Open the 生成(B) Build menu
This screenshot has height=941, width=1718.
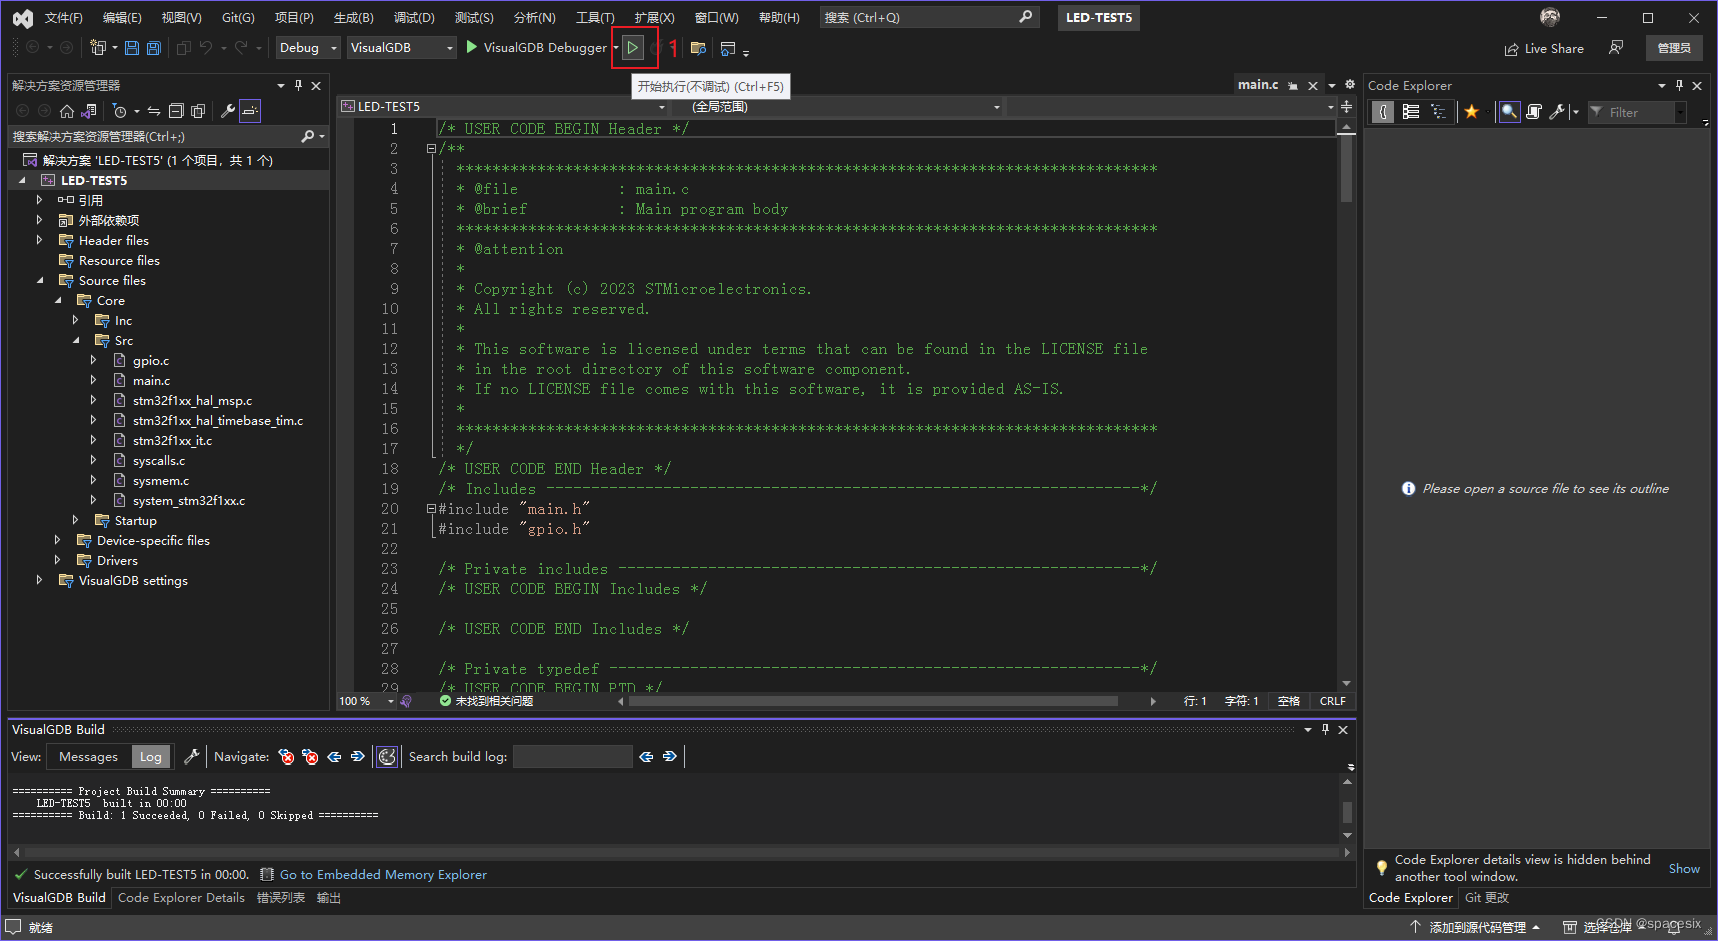pyautogui.click(x=353, y=18)
